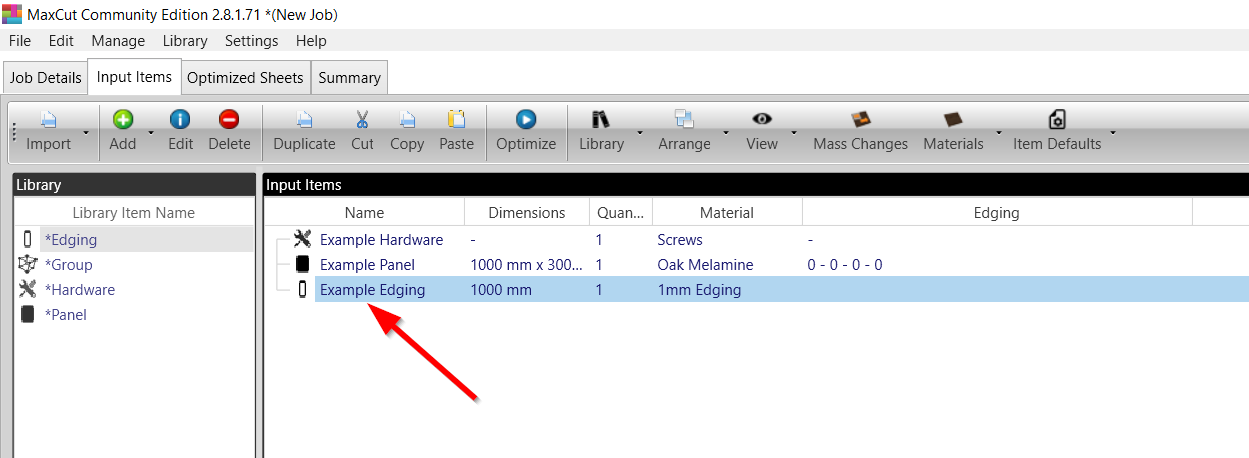The image size is (1249, 458).
Task: Select the Example Panel row
Action: click(x=756, y=265)
